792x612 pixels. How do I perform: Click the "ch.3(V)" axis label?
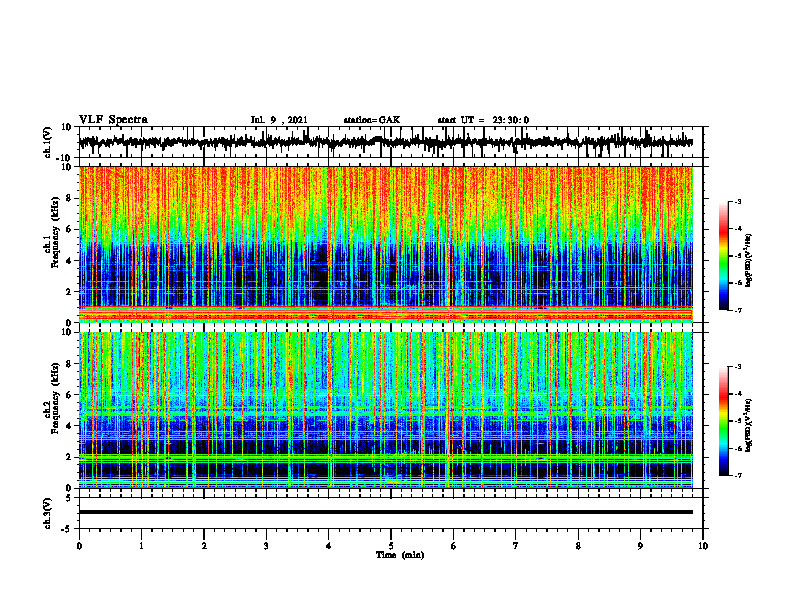48,514
